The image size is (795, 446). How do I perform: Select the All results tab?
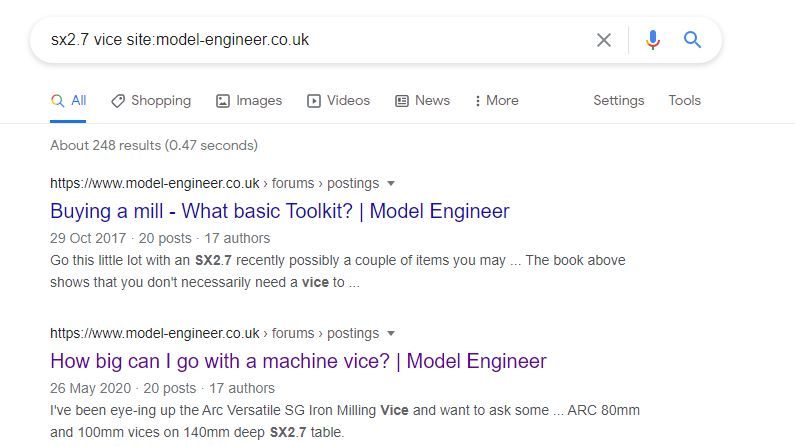pyautogui.click(x=68, y=101)
